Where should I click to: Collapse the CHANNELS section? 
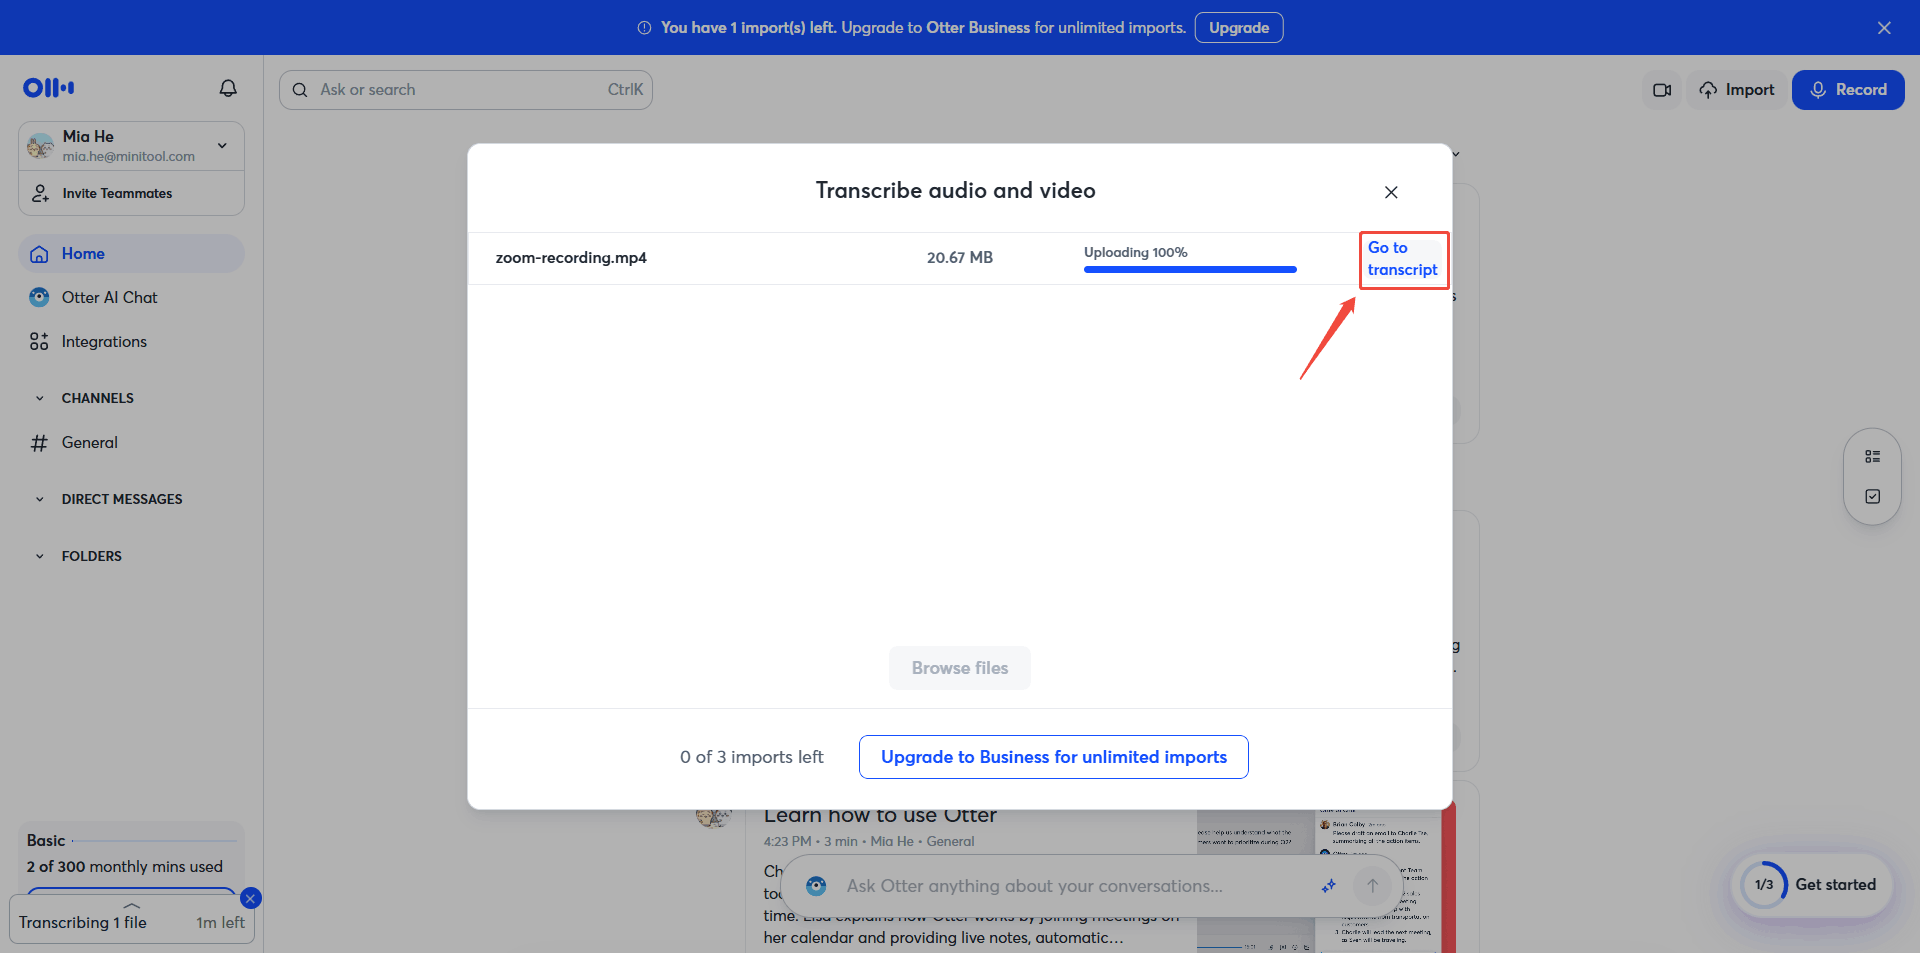[x=40, y=397]
